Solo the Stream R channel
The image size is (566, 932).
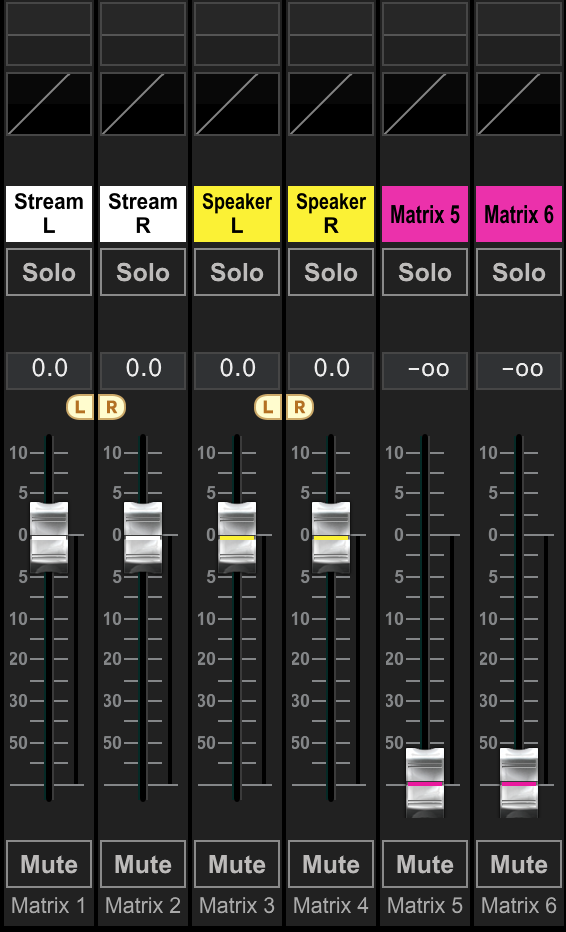(x=143, y=272)
